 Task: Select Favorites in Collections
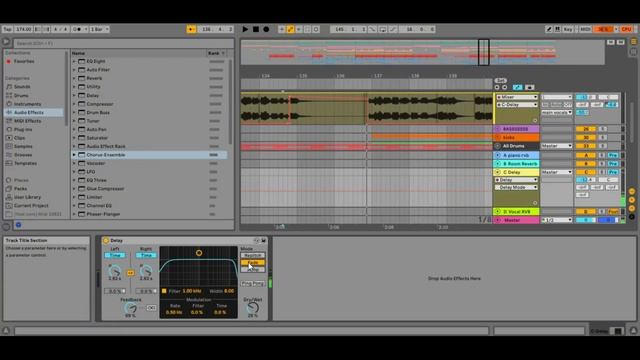24,61
